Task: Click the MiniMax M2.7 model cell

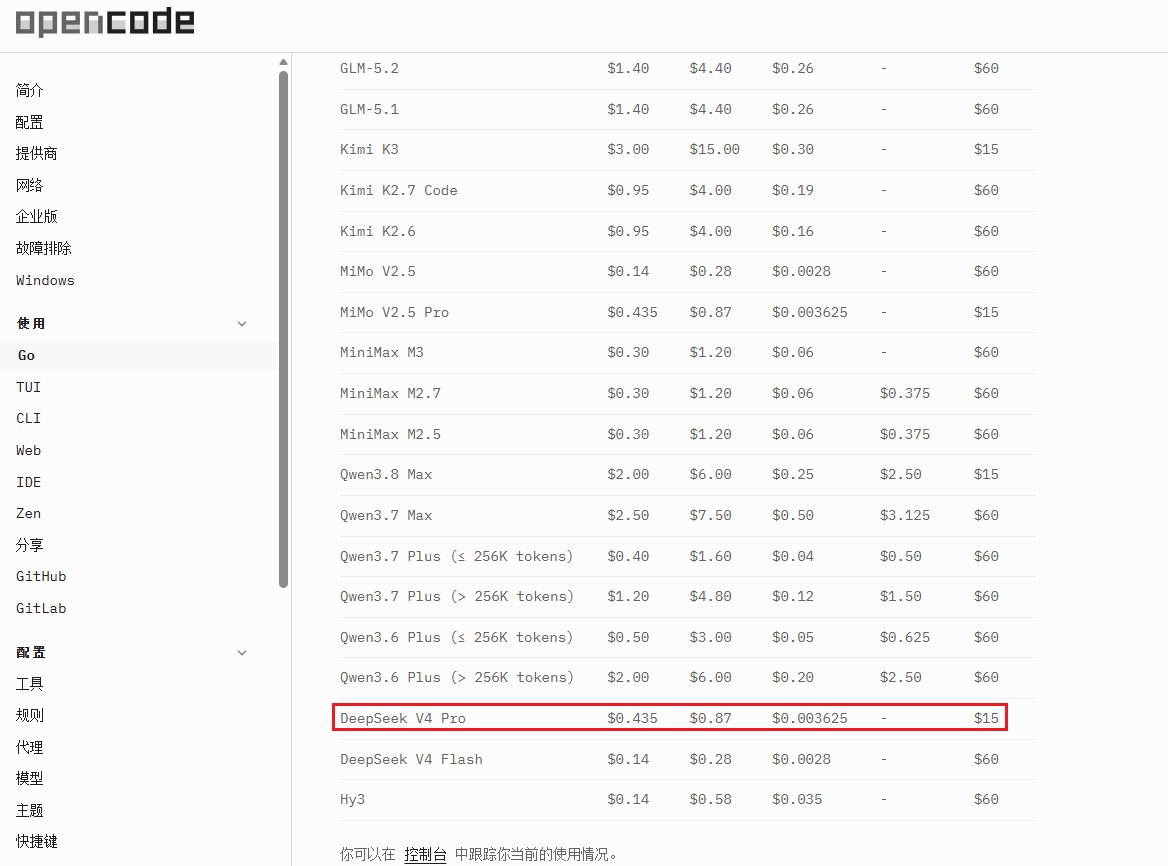Action: (390, 394)
